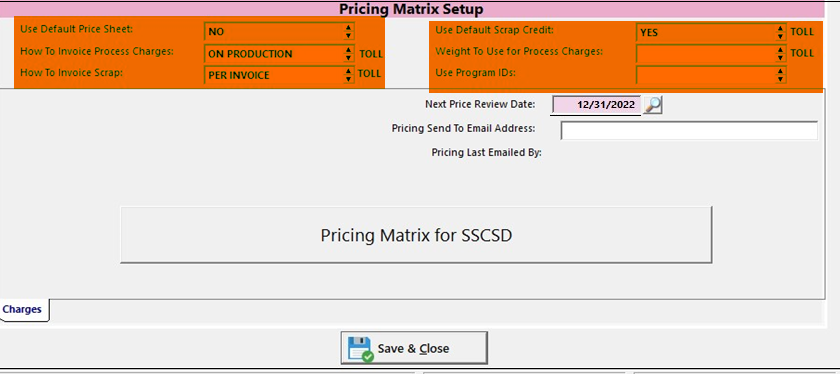
Task: Open the Use Default Price Sheet dropdown
Action: [279, 32]
